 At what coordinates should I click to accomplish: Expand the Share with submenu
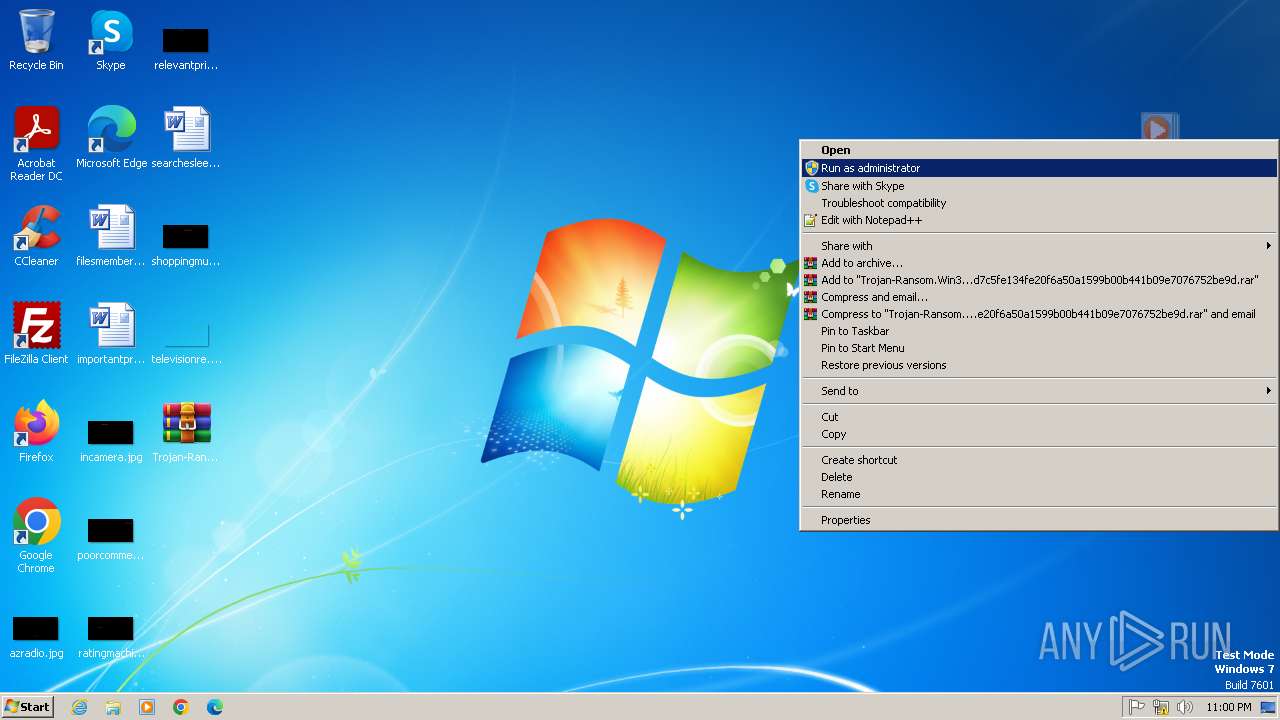point(1039,246)
